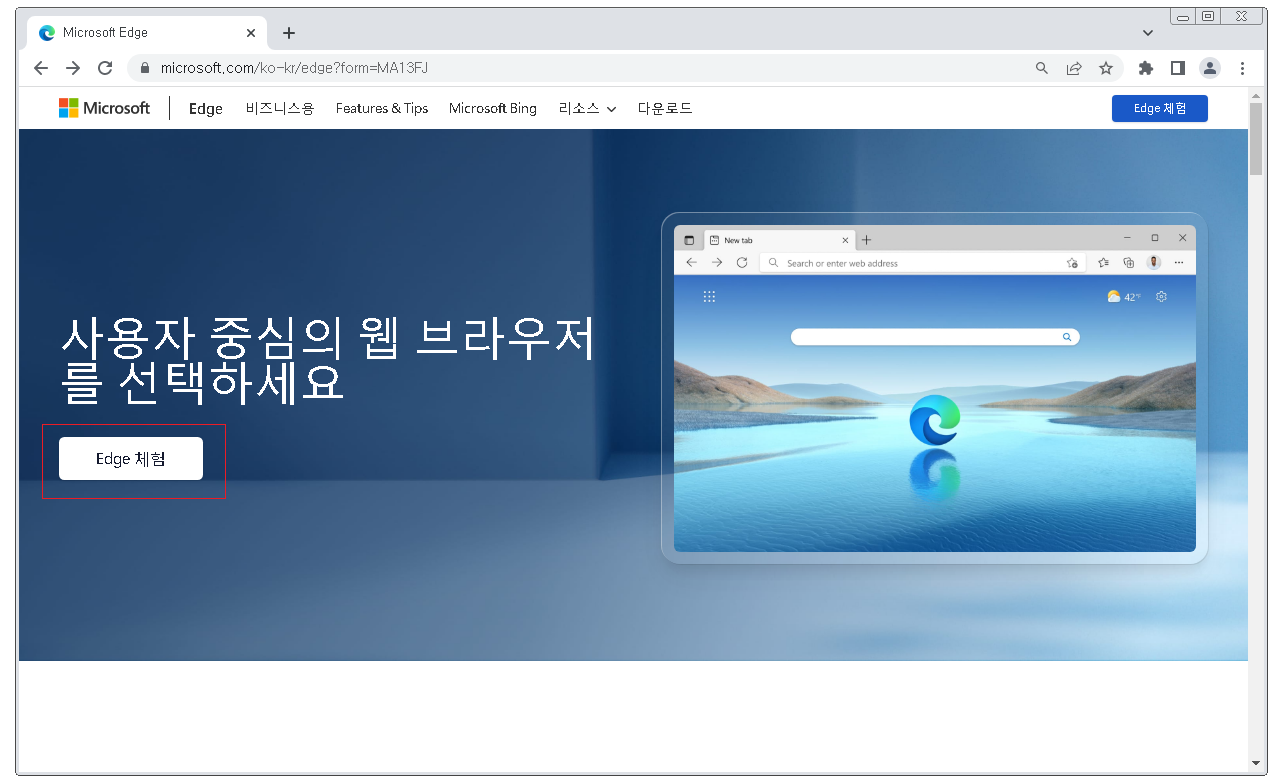Open the 비즈니스용 menu item
Screen dimensions: 1276x780
[280, 108]
